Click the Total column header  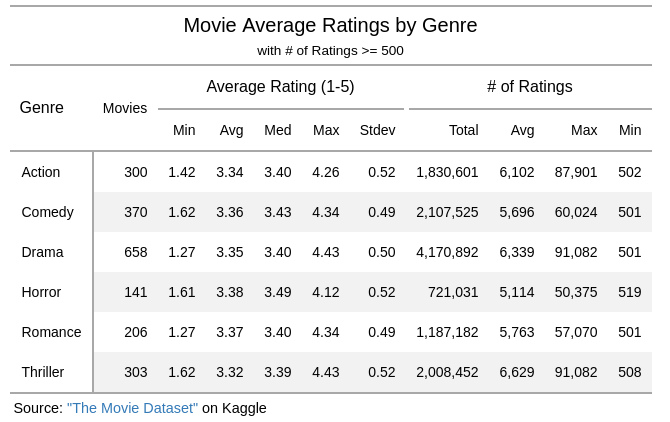463,130
